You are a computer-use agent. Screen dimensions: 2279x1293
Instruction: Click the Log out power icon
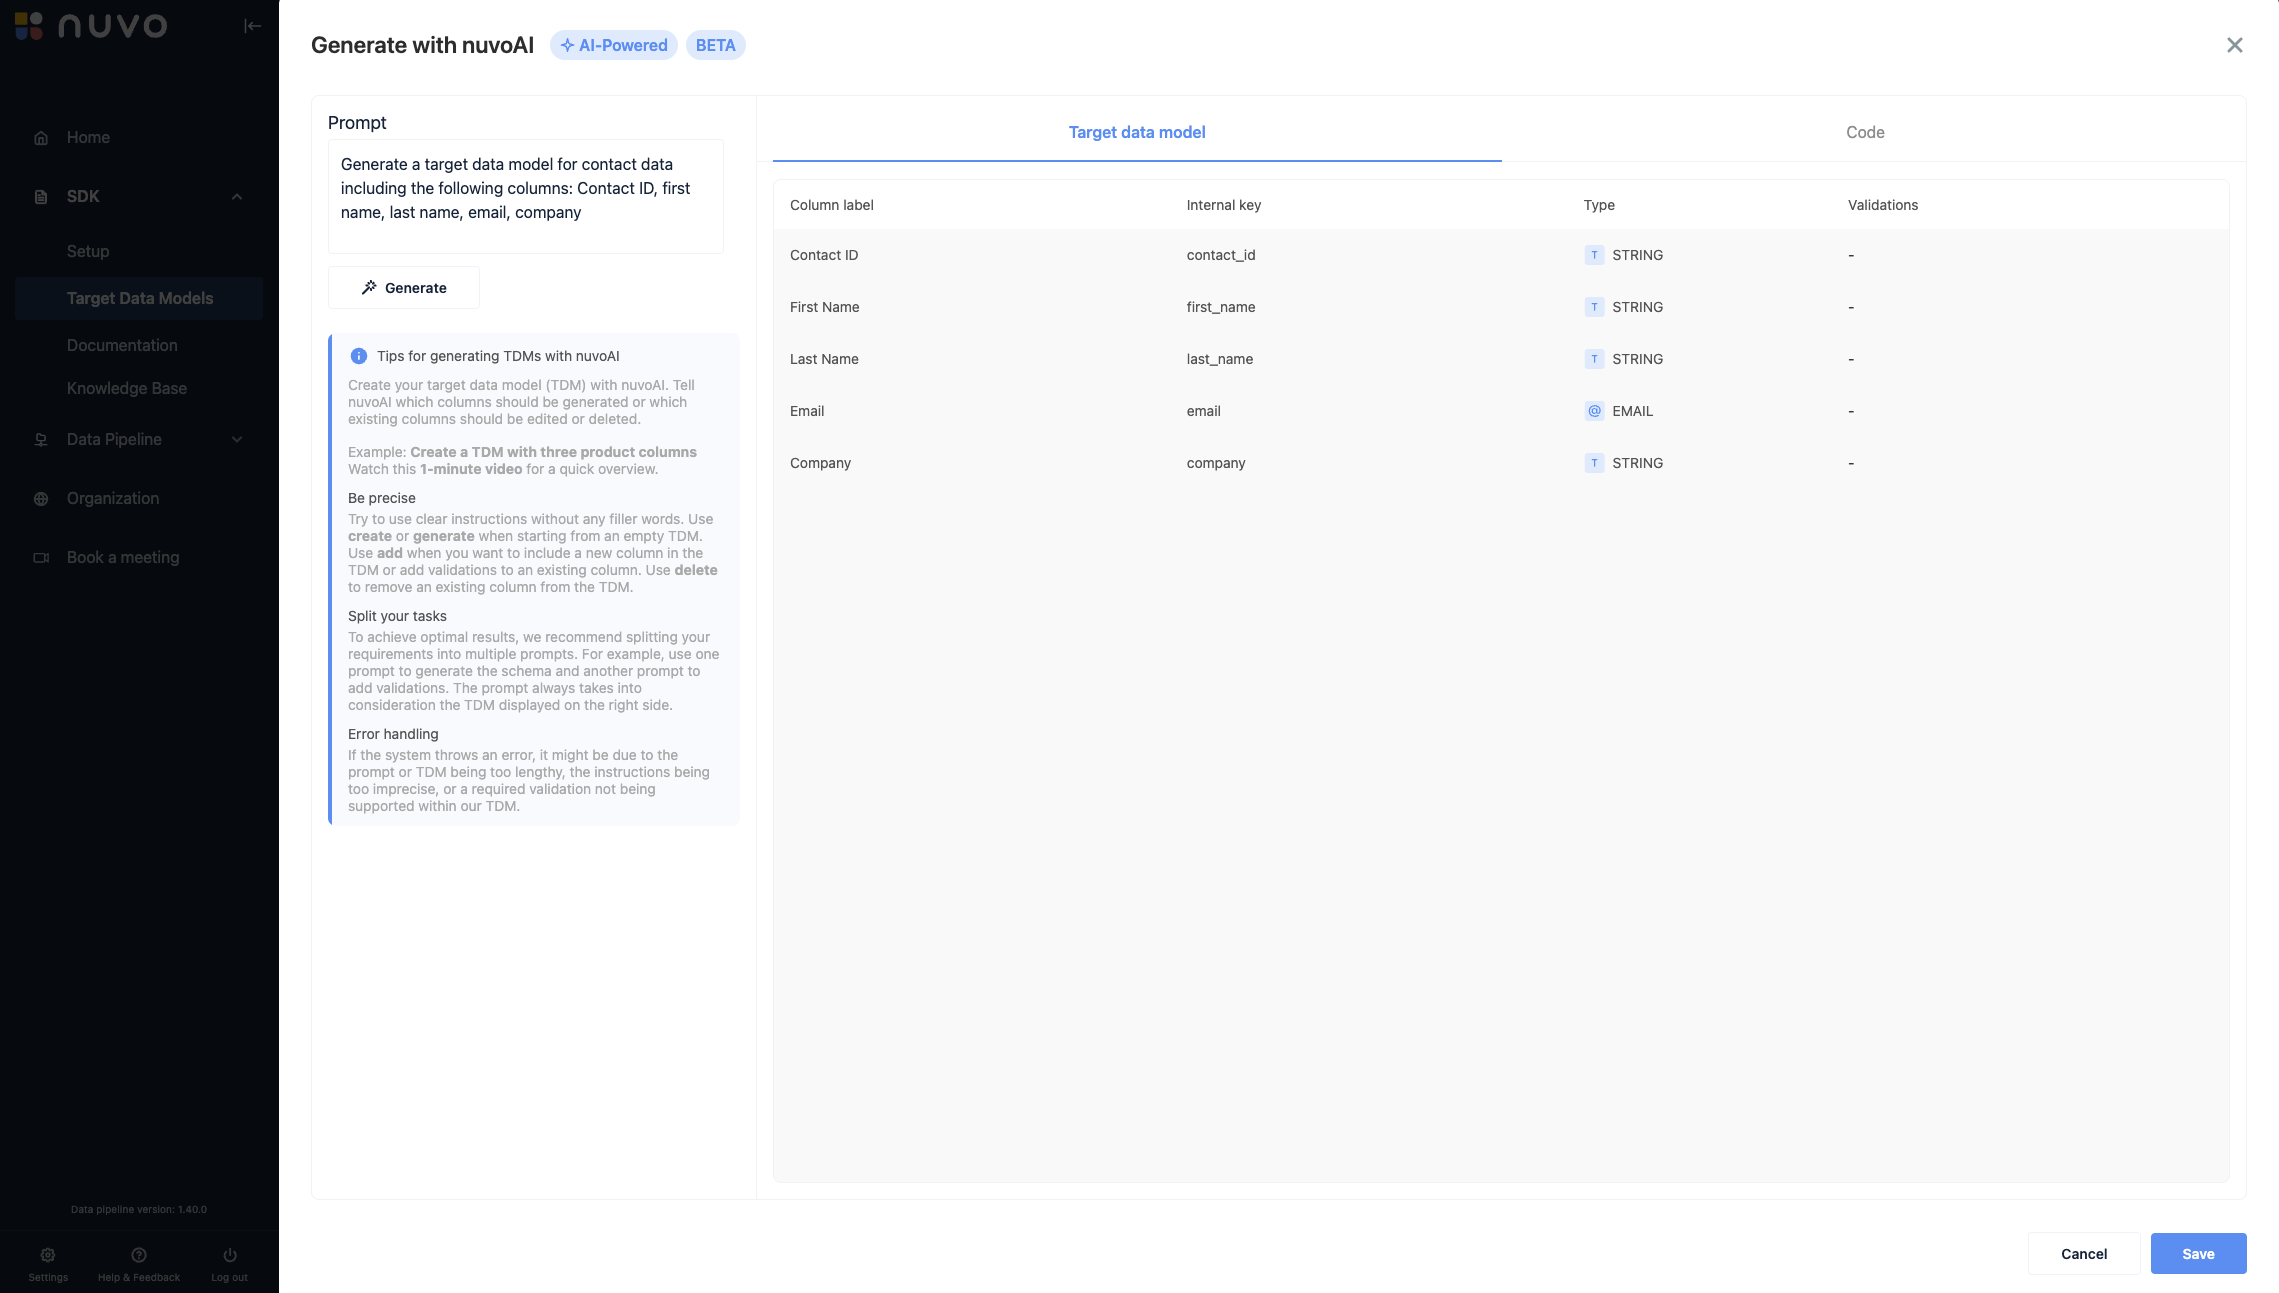pyautogui.click(x=230, y=1255)
